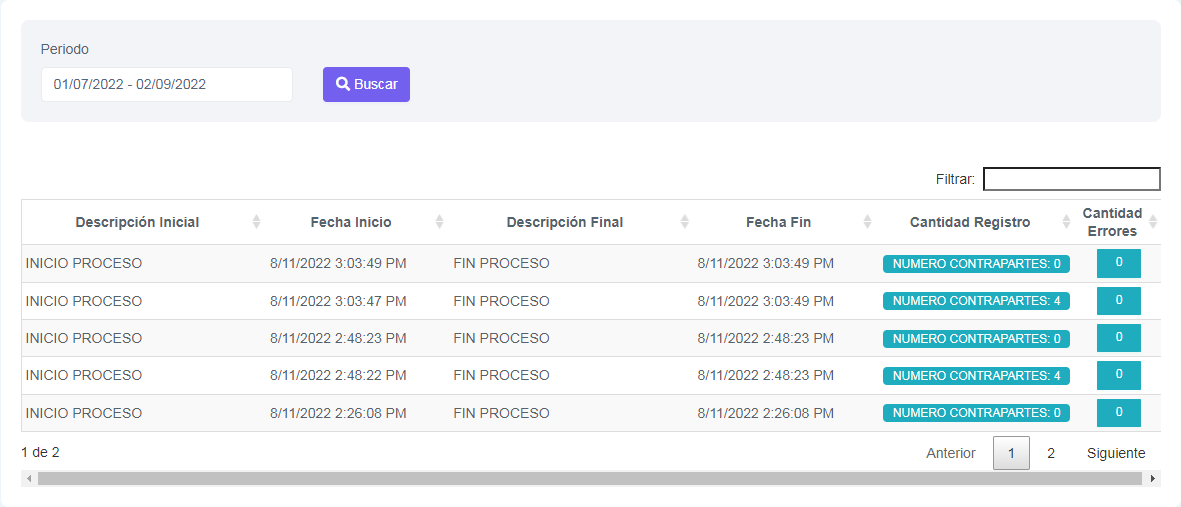Screen dimensions: 1181x507
Task: Click the Periodo date range field
Action: (166, 85)
